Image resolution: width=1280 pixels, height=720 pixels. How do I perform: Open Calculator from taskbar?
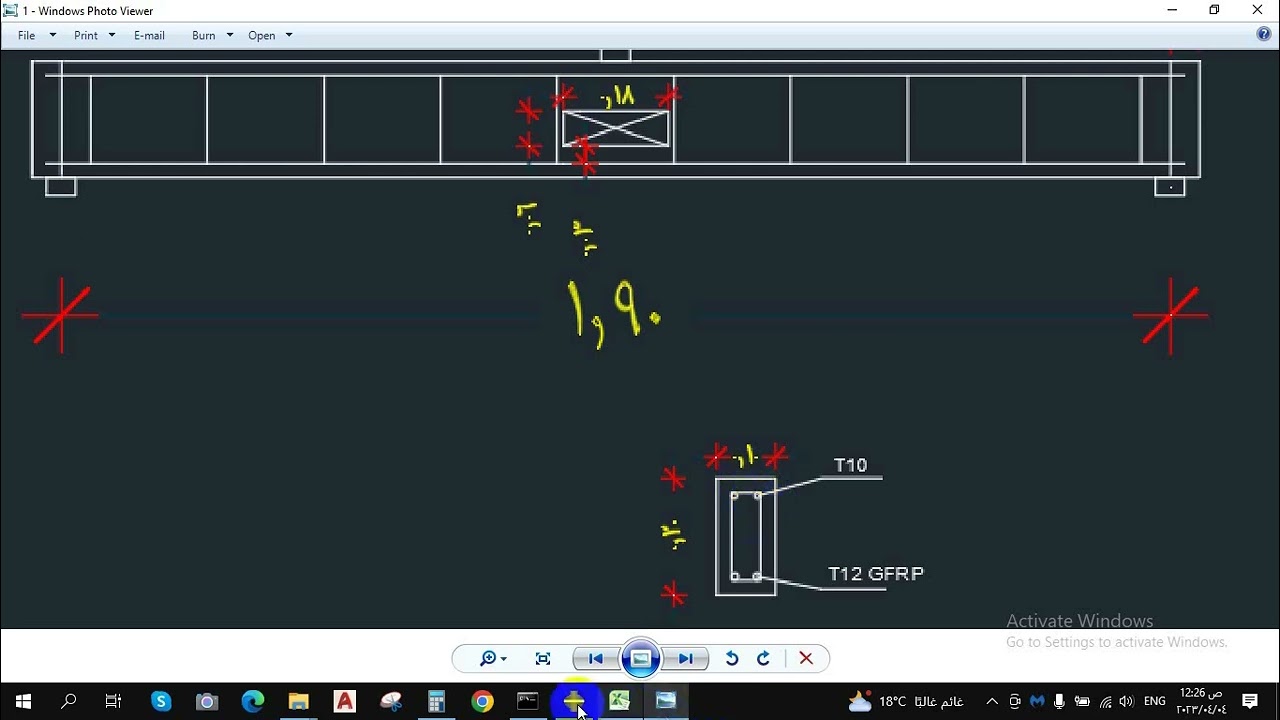(x=437, y=701)
